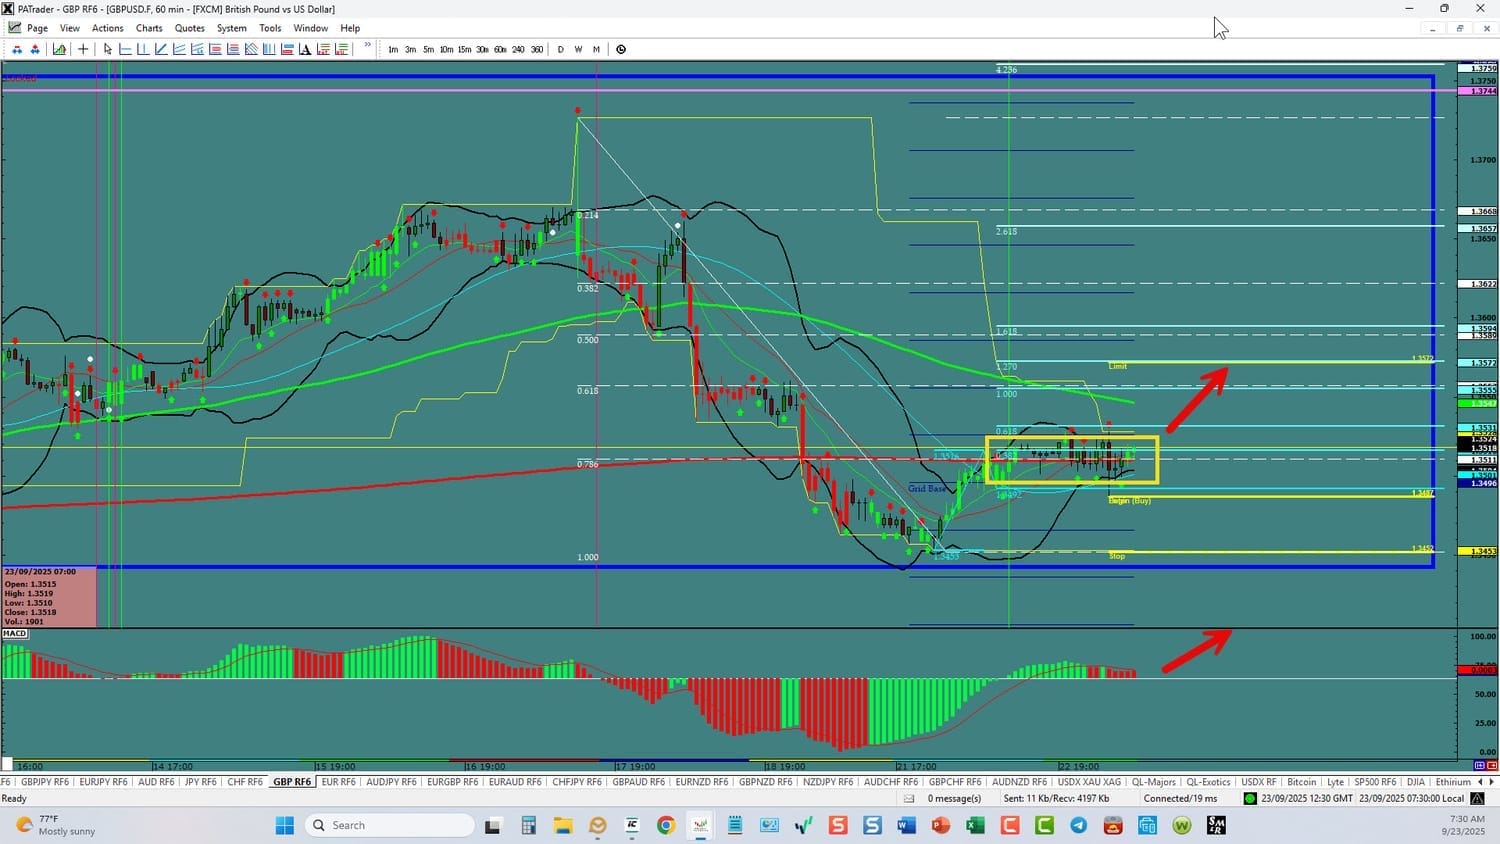Click the clock icon in the toolbar

[x=621, y=49]
